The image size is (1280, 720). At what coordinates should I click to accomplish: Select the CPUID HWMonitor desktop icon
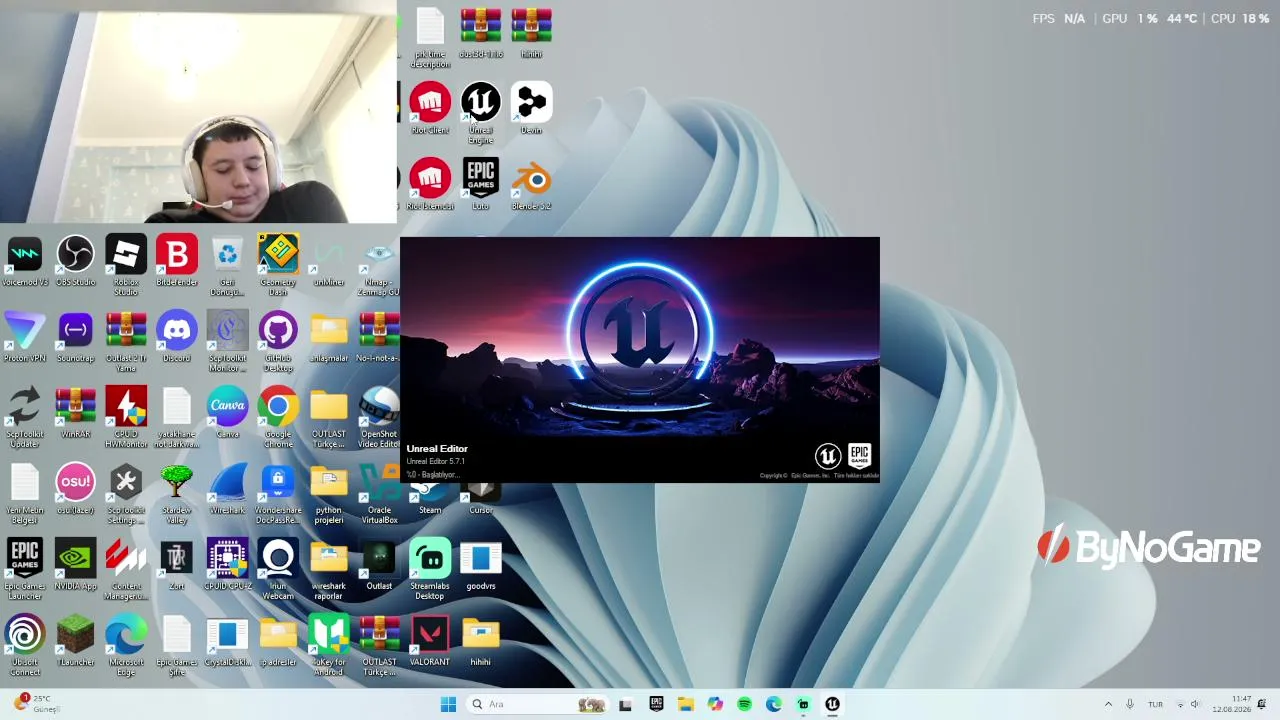tap(126, 418)
